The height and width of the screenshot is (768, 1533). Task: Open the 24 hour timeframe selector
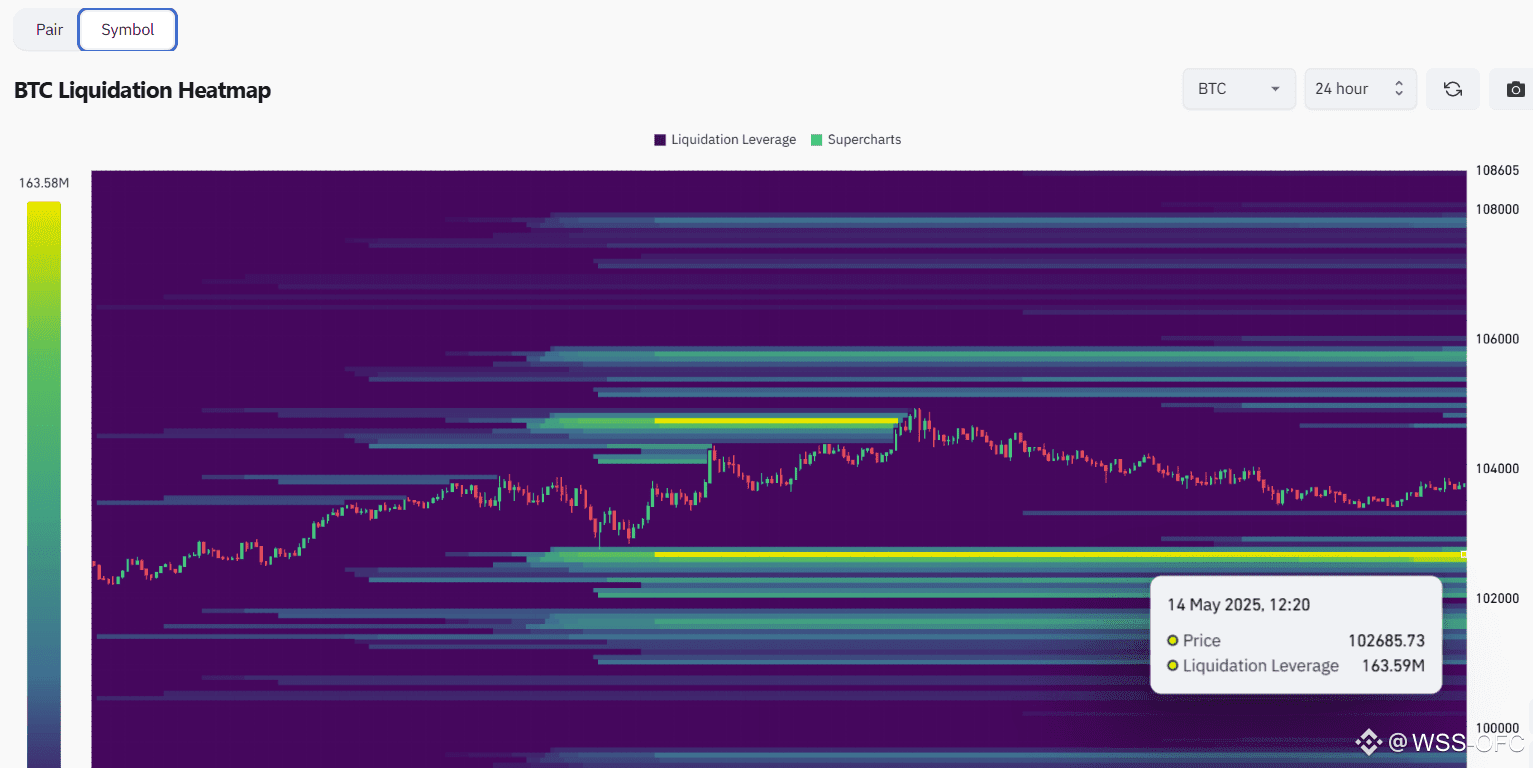[x=1360, y=88]
